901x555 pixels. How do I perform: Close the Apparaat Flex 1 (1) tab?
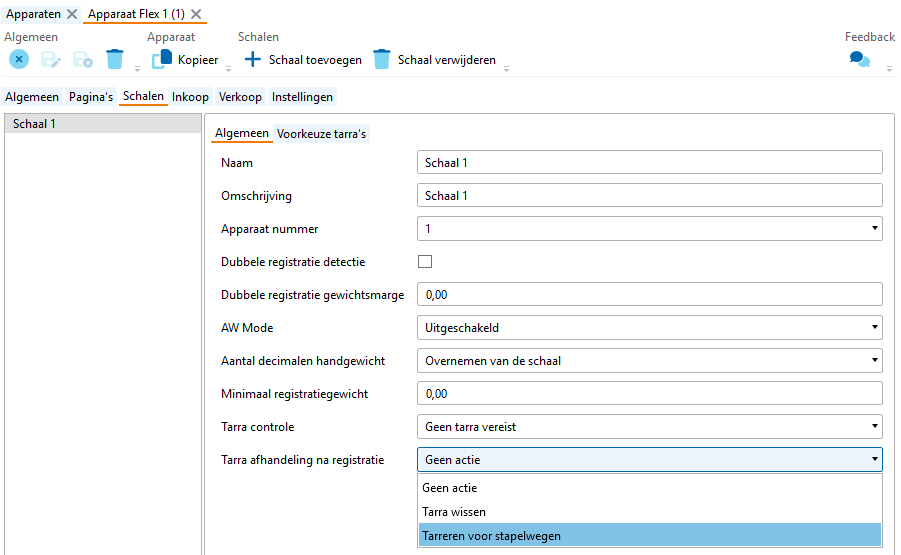[x=196, y=14]
